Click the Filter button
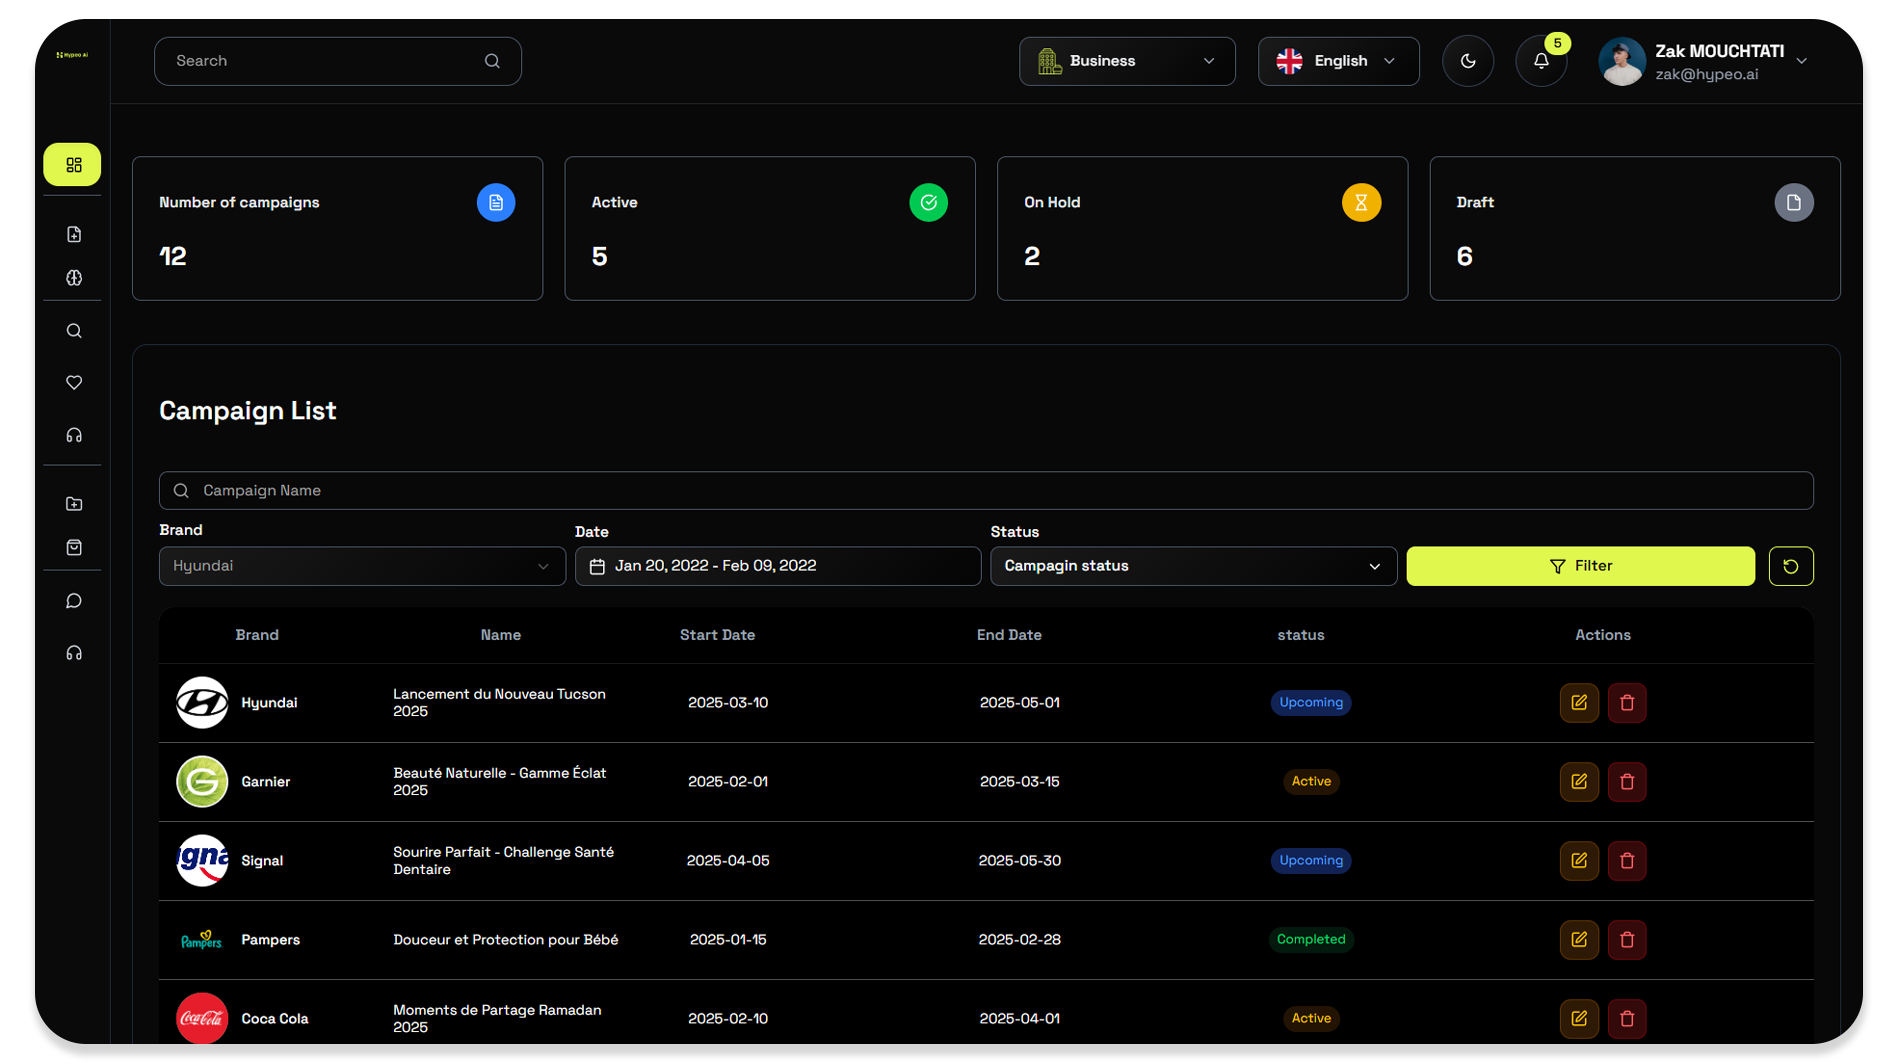Image resolution: width=1897 pixels, height=1064 pixels. 1580,566
